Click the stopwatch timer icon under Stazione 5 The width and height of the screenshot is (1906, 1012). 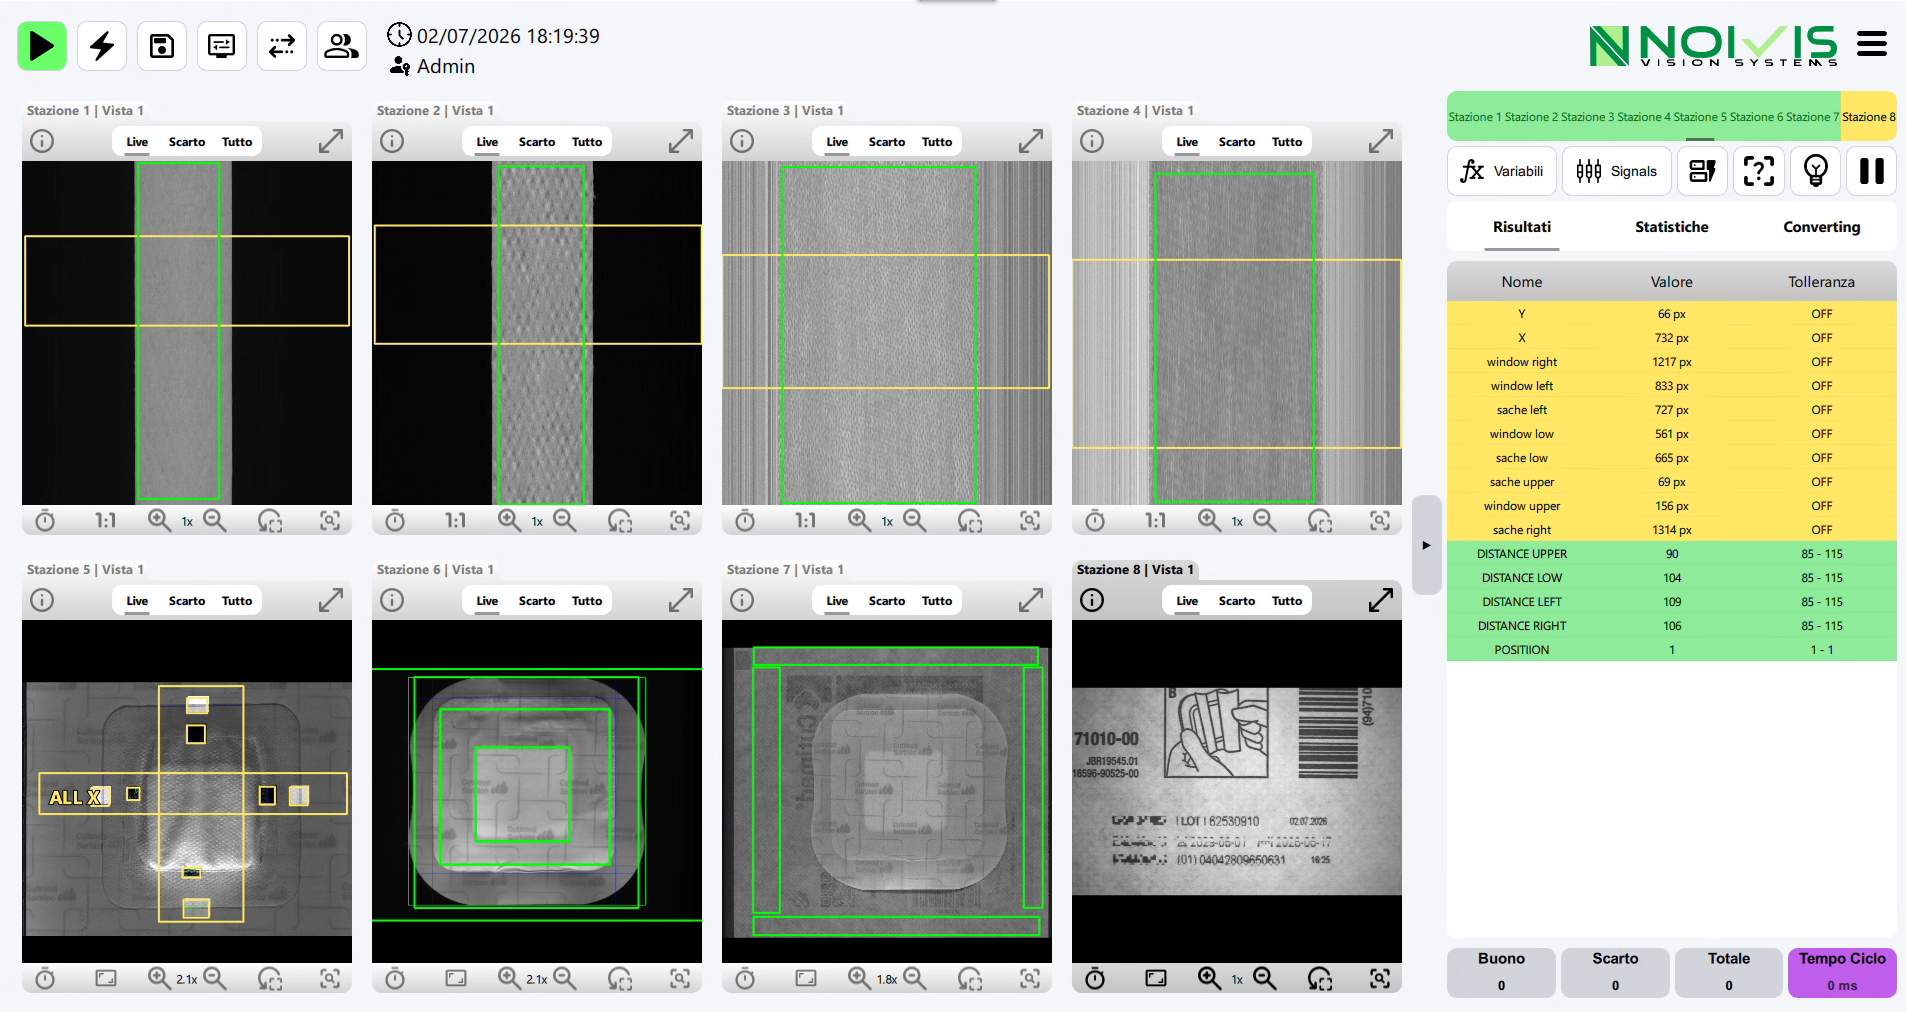coord(45,978)
